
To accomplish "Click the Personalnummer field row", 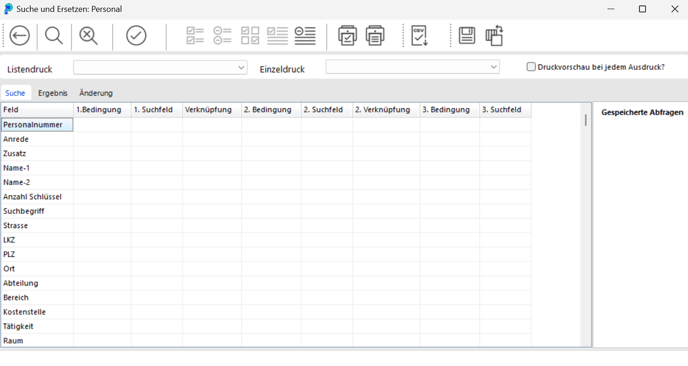I will point(37,125).
